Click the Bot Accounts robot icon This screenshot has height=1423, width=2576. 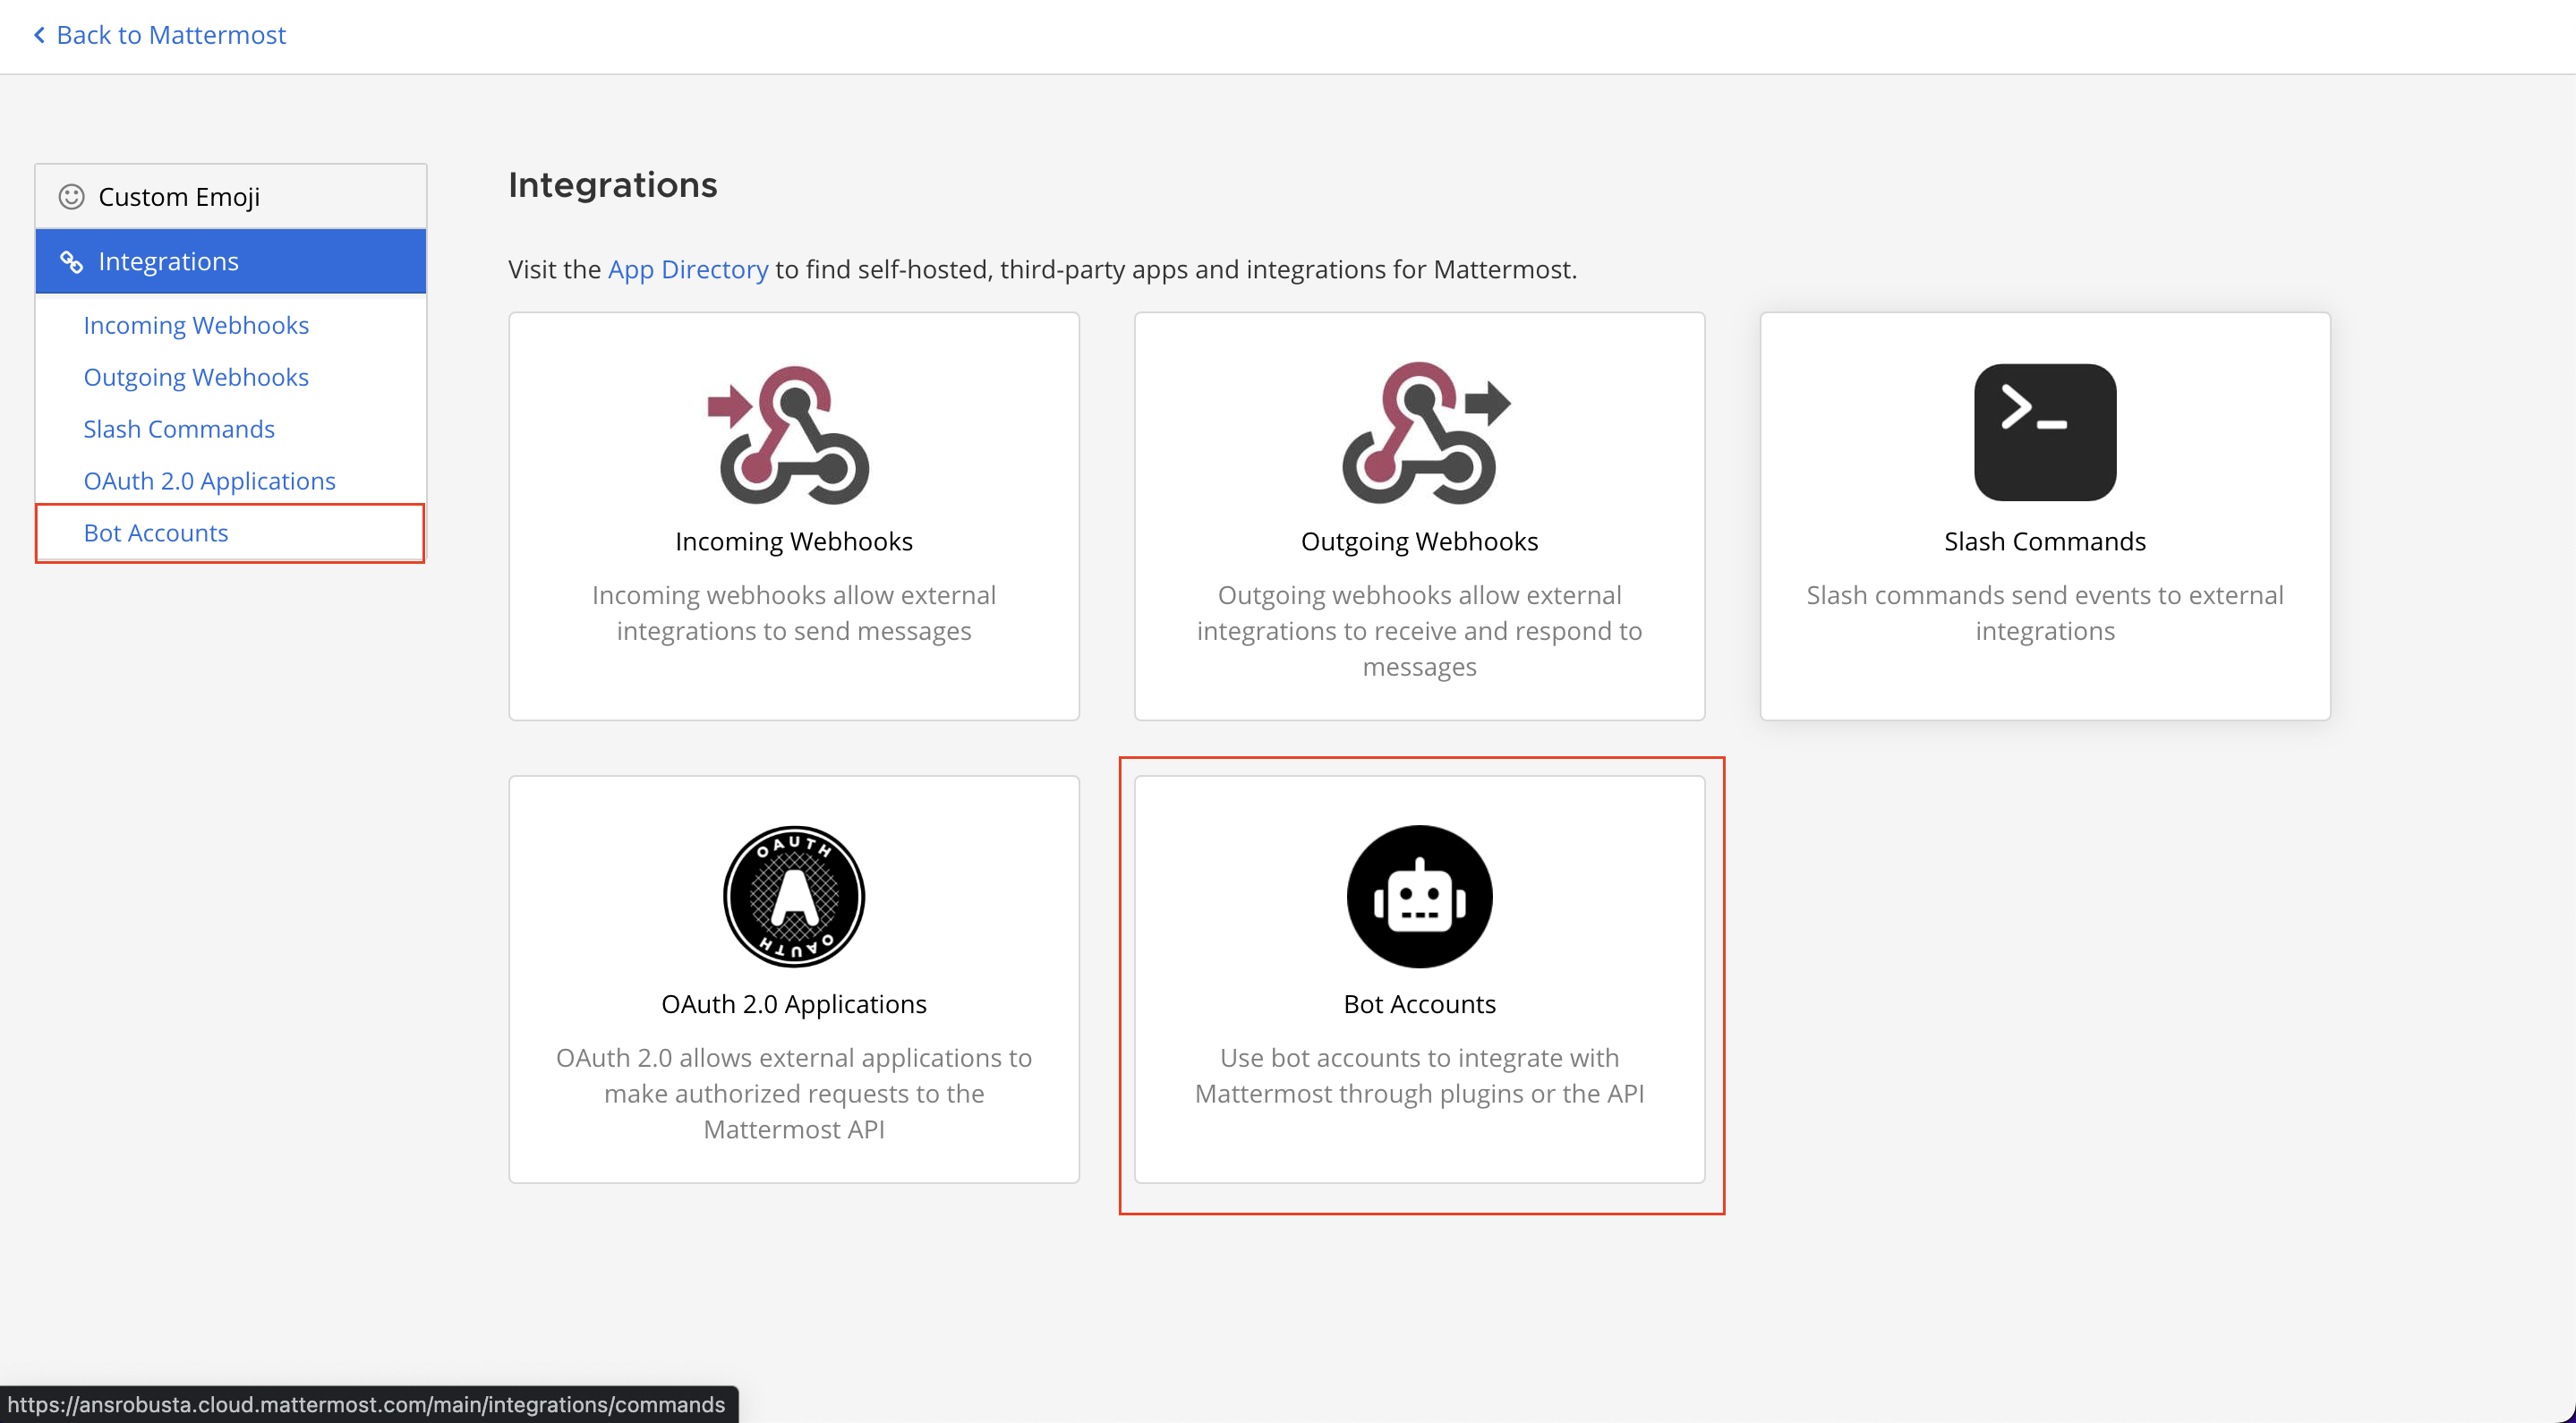pyautogui.click(x=1420, y=896)
